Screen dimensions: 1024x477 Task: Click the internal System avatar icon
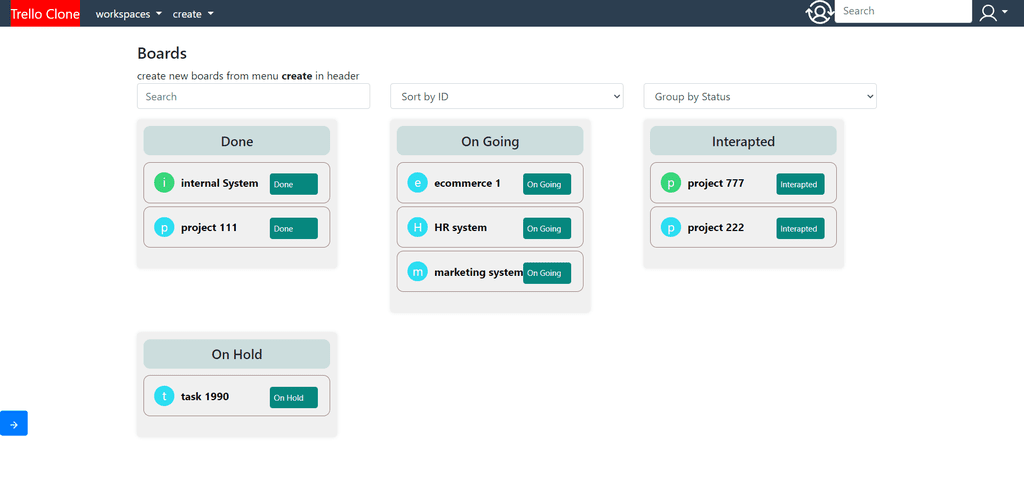pos(164,183)
